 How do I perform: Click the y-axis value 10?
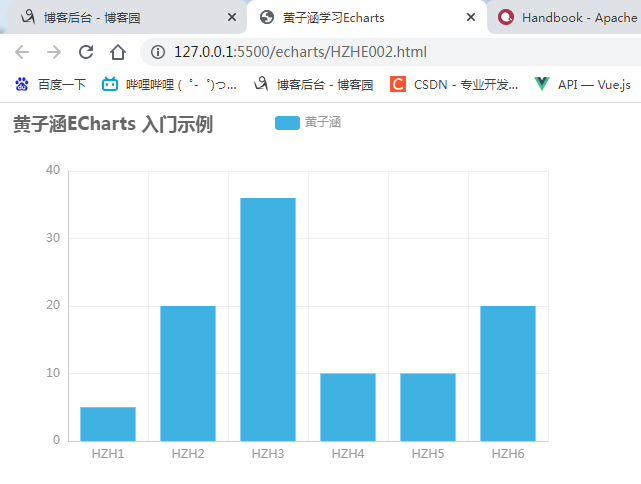point(53,373)
